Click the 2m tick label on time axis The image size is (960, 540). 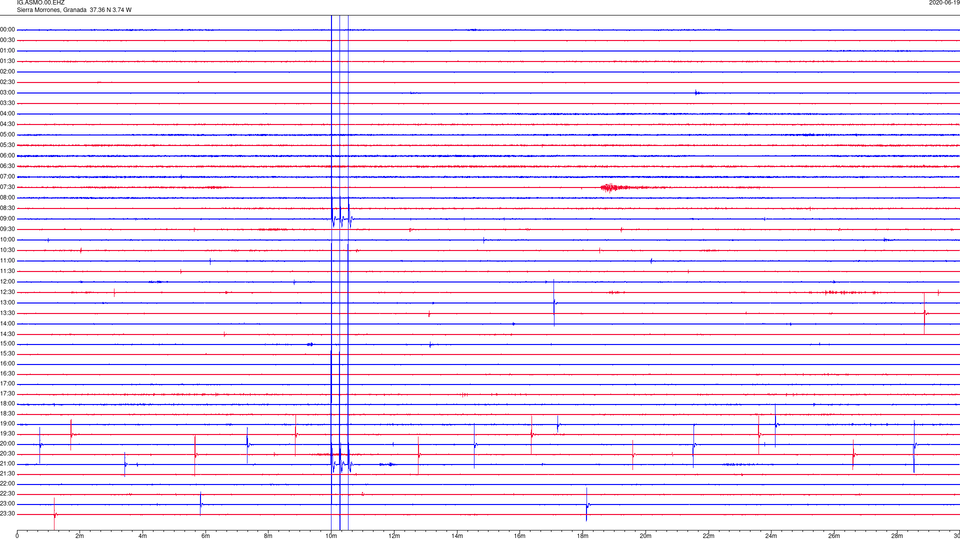tap(80, 536)
